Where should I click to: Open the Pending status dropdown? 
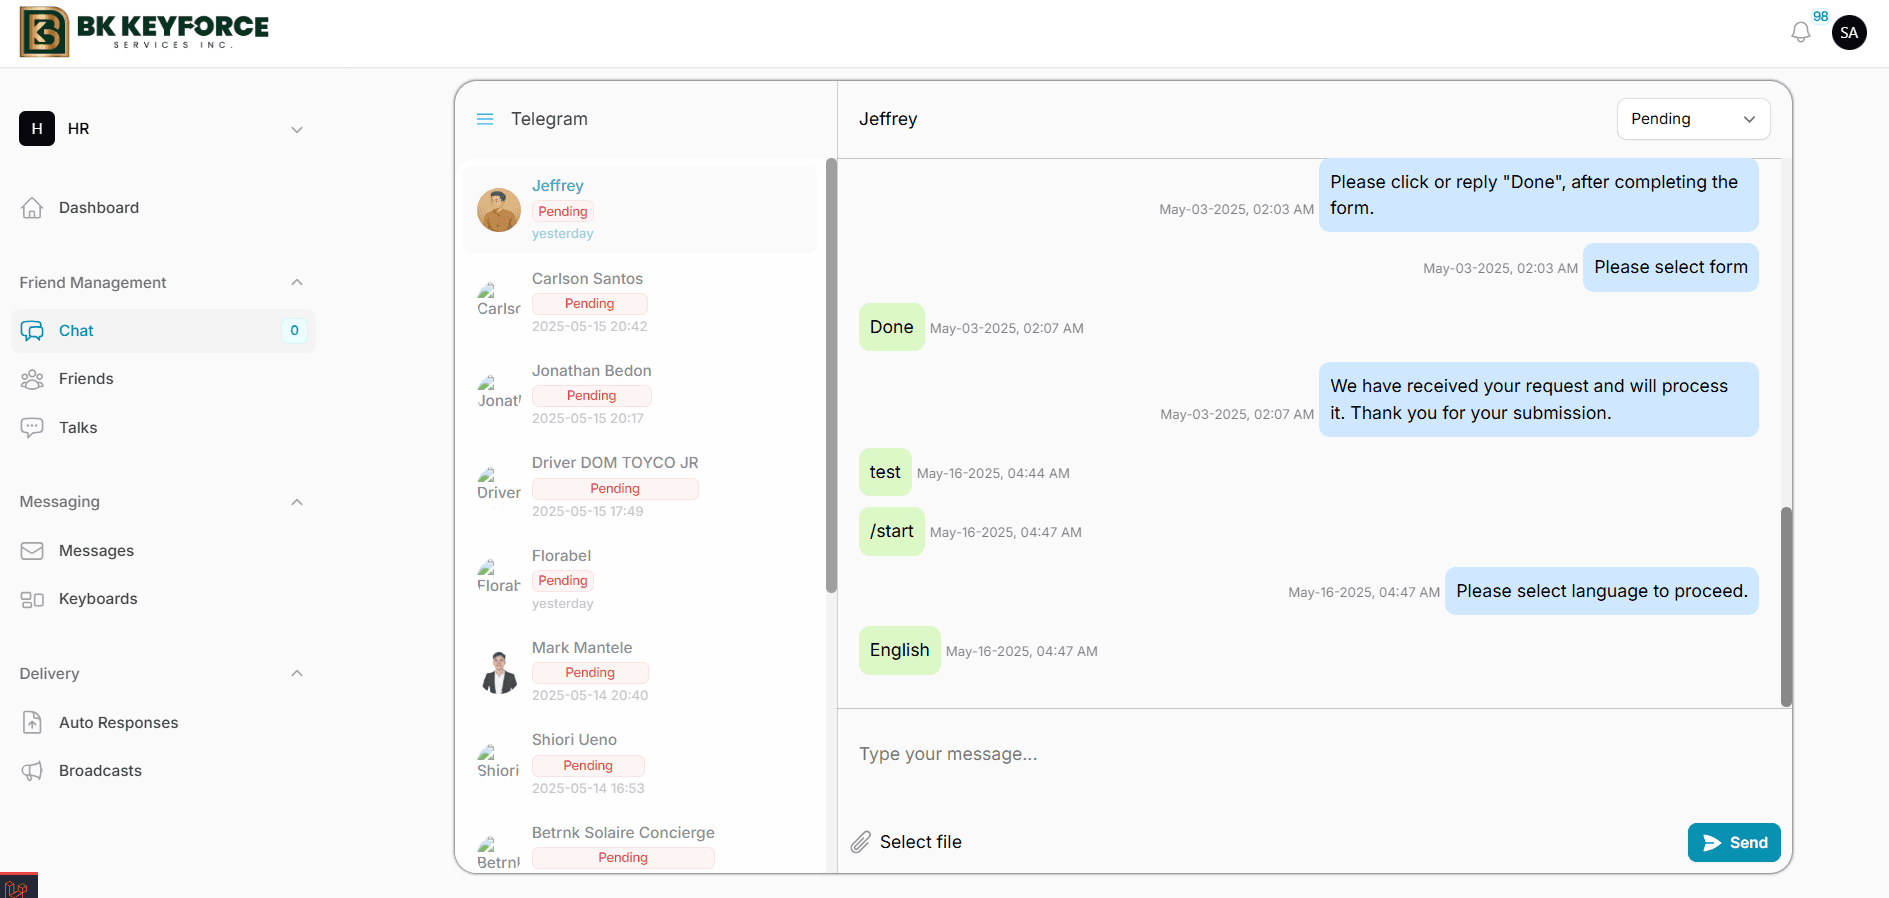(x=1692, y=119)
